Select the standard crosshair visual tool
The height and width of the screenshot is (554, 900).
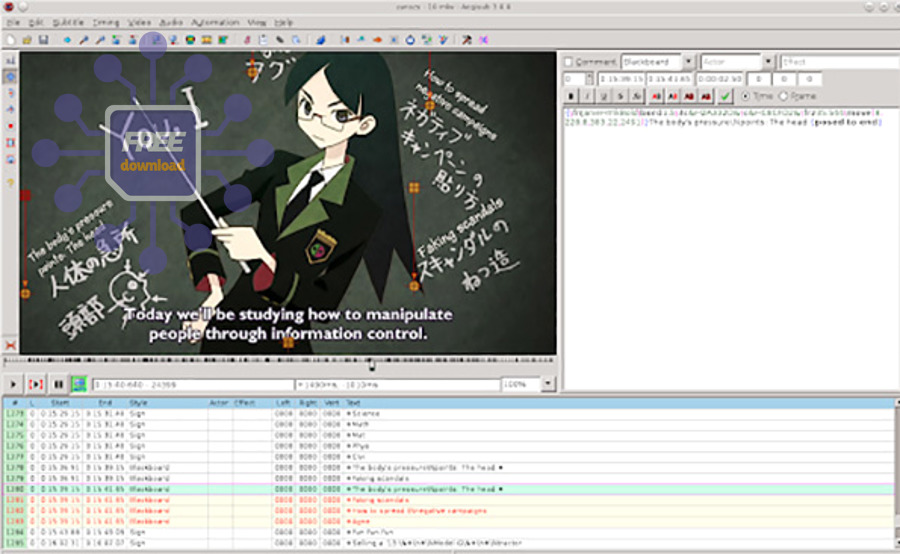coord(10,60)
